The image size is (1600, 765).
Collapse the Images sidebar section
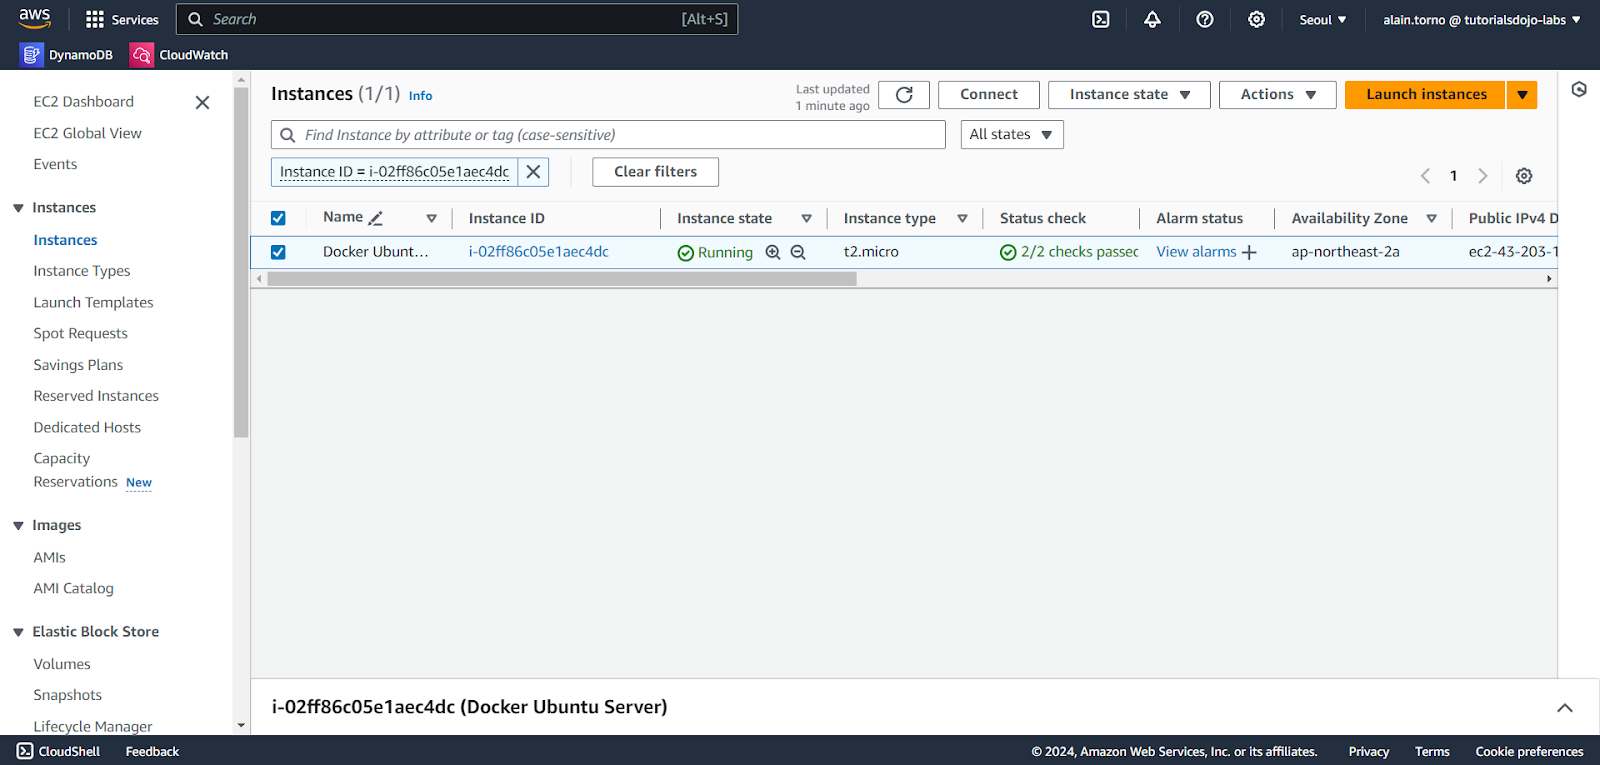click(x=18, y=525)
